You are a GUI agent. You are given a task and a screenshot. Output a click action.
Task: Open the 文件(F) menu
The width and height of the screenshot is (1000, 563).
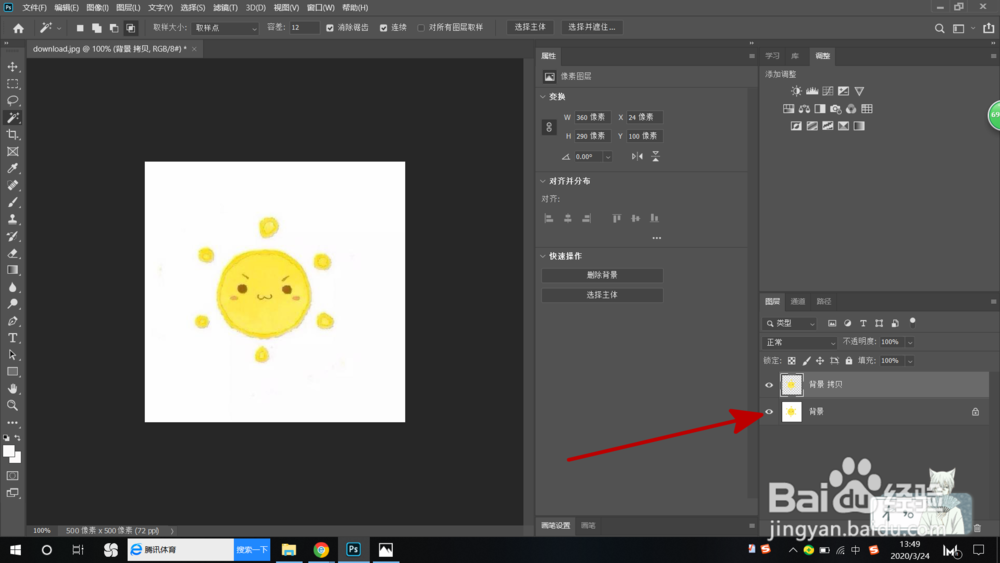tap(34, 8)
